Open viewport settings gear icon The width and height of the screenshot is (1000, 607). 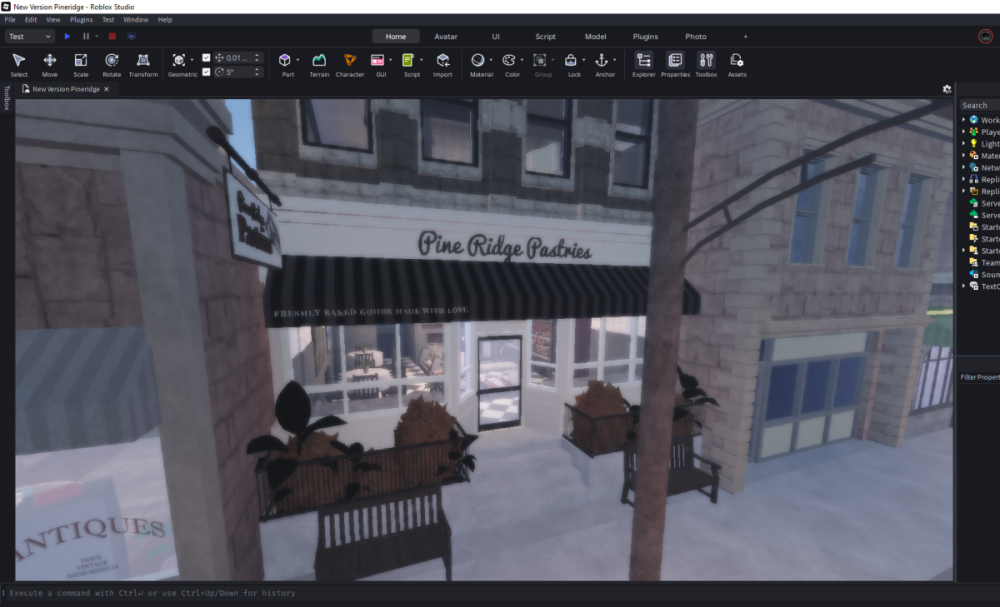point(947,89)
